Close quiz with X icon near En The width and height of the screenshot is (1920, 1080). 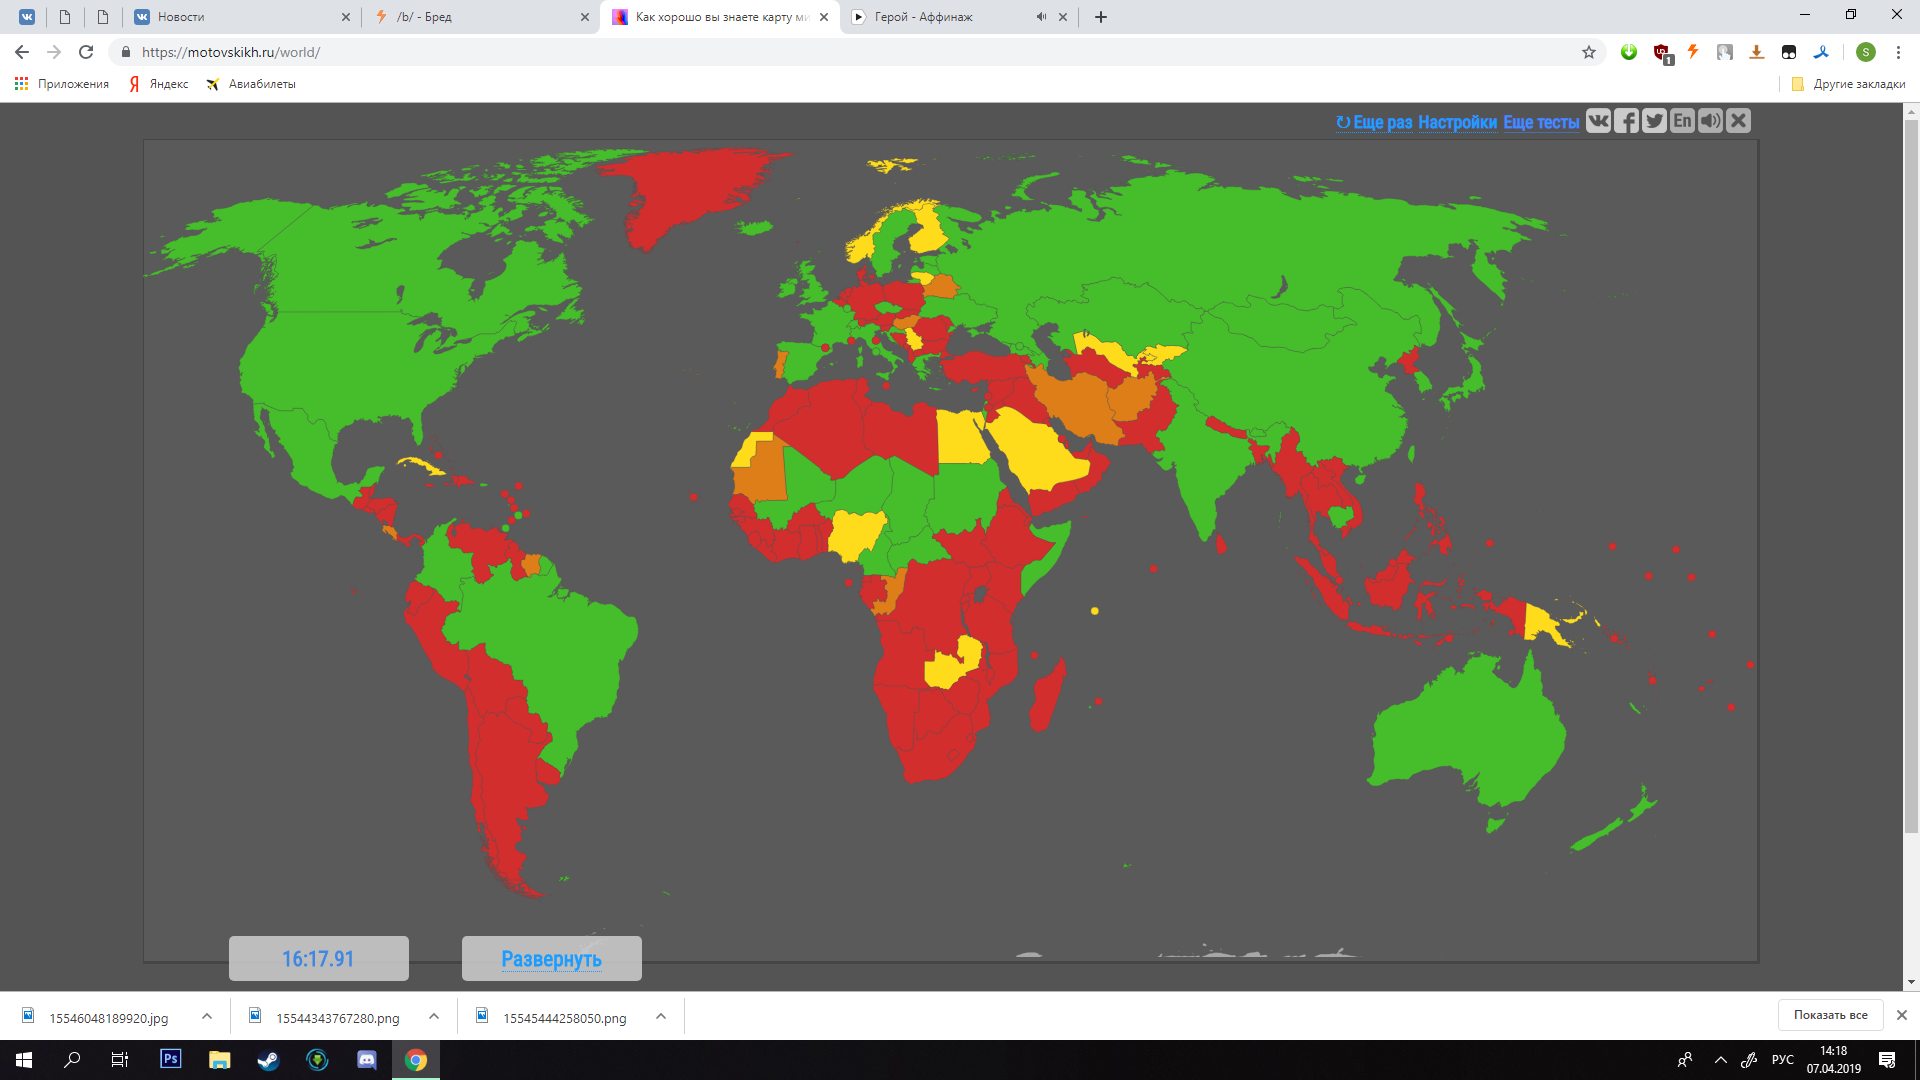click(1739, 121)
